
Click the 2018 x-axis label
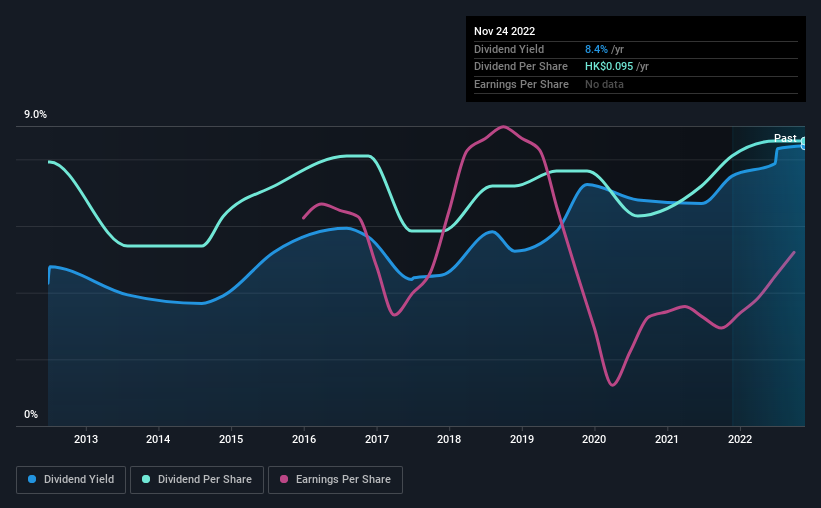pos(449,439)
